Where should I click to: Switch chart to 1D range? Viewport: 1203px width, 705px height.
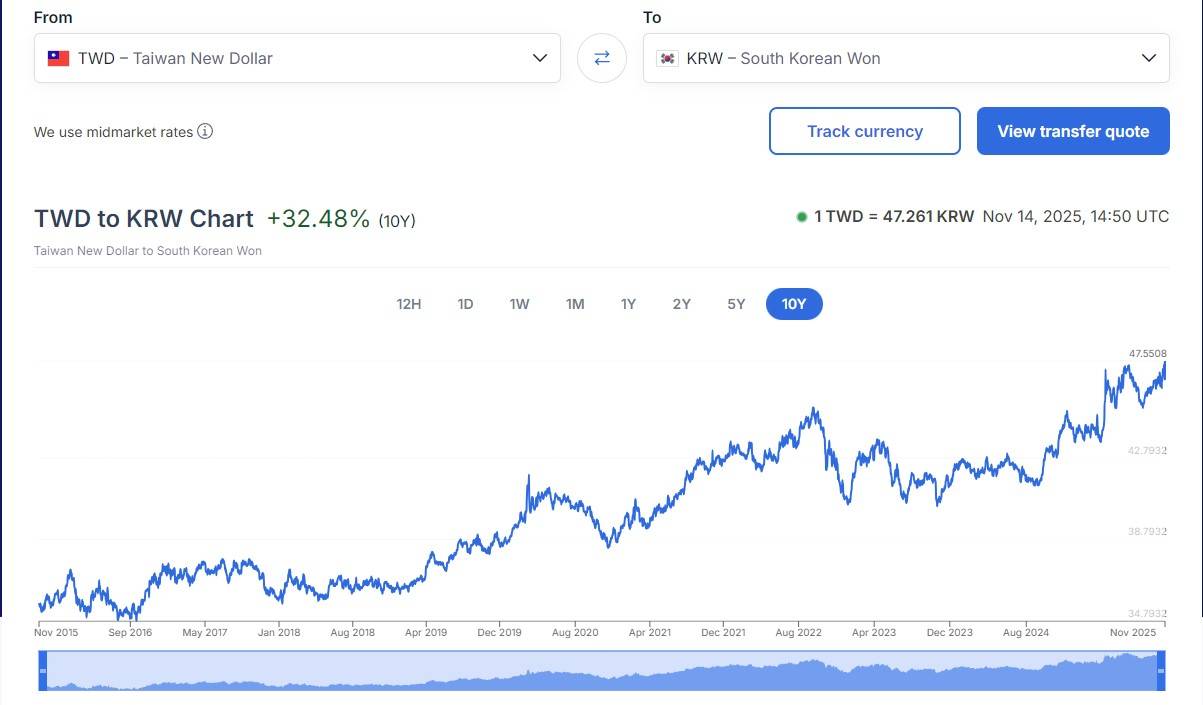465,304
